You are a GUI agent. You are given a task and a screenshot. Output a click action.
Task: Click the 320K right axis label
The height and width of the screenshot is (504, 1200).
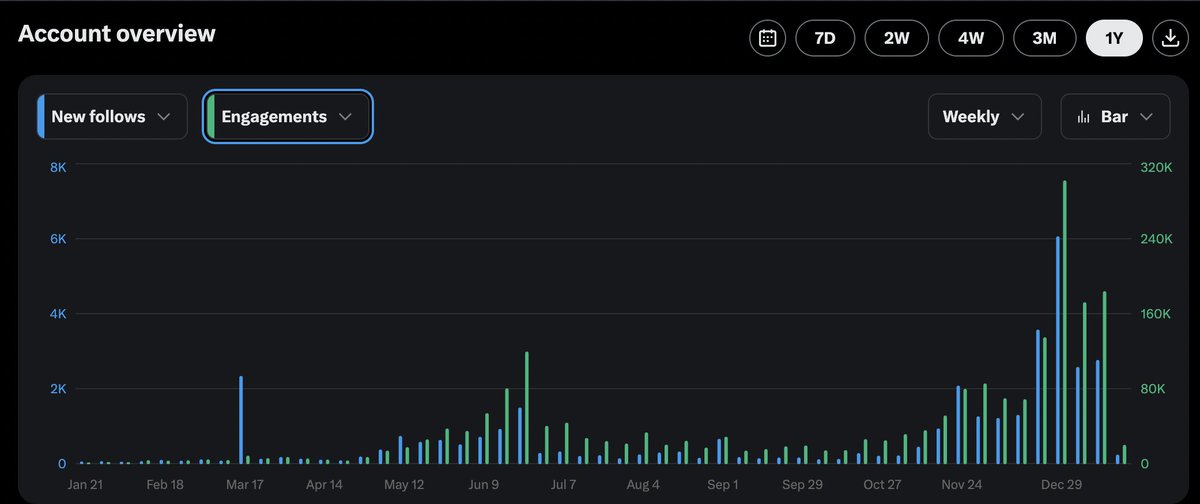click(1156, 167)
